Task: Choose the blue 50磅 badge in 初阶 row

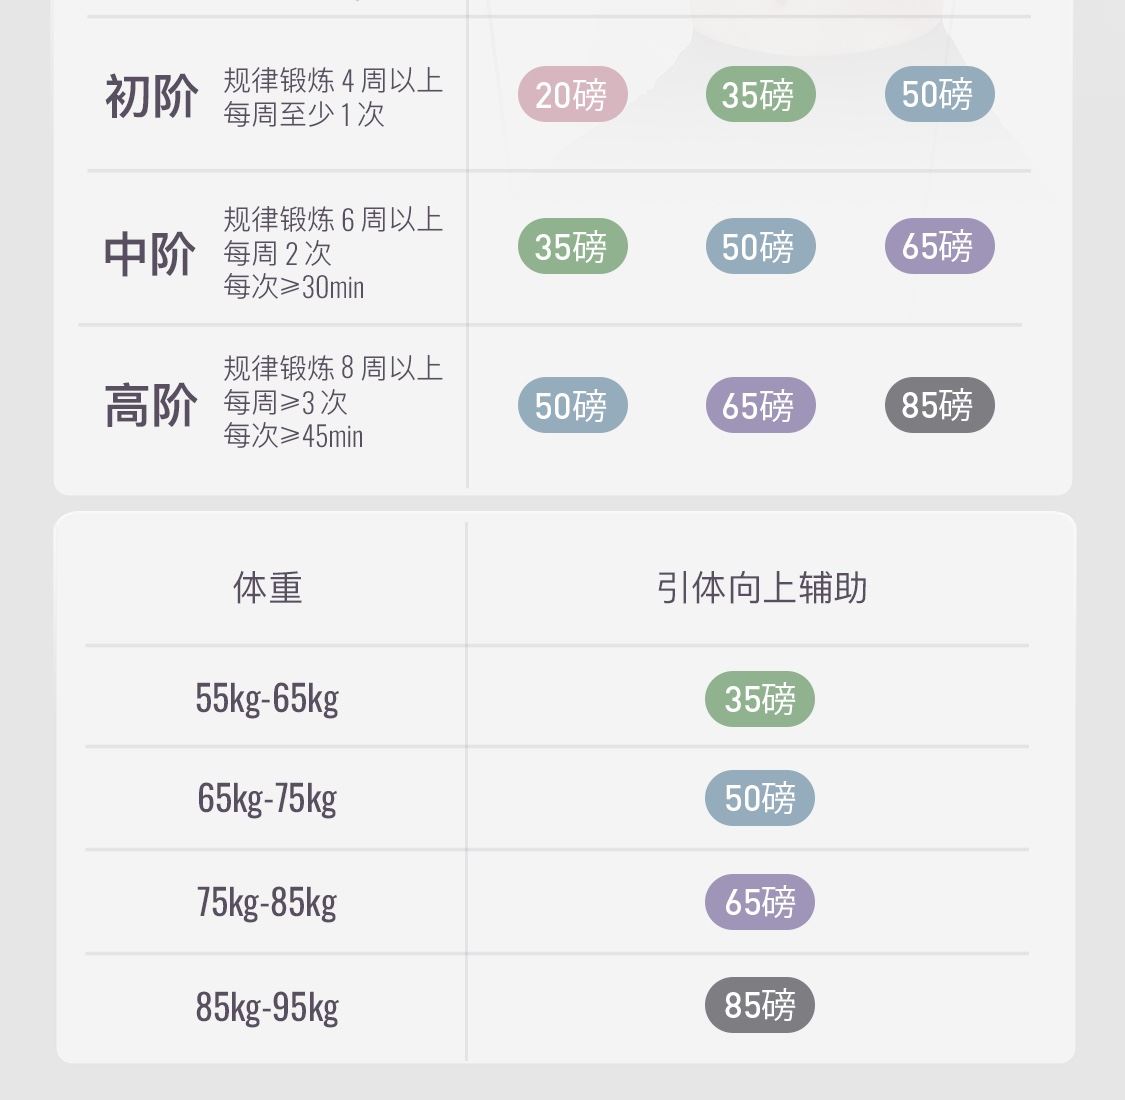Action: click(x=939, y=95)
